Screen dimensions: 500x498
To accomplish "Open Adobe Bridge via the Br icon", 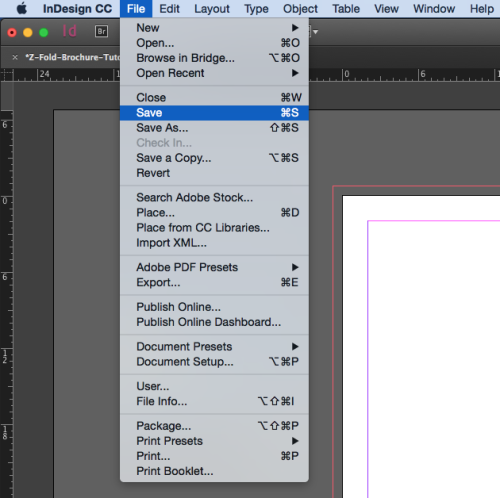I will pos(101,32).
